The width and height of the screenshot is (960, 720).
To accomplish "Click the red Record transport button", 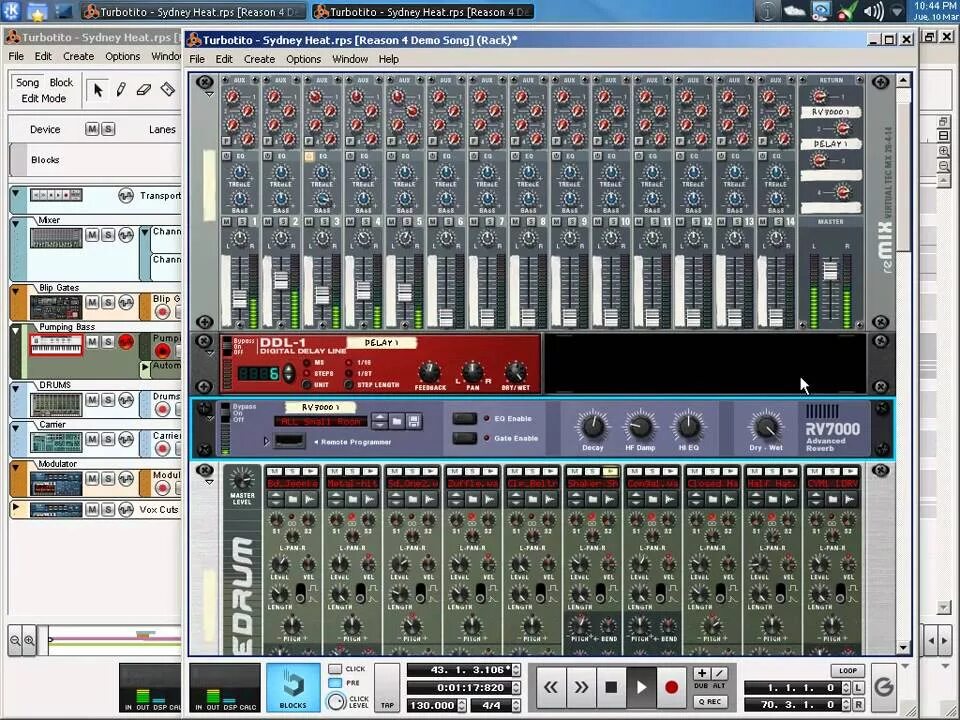I will click(671, 687).
